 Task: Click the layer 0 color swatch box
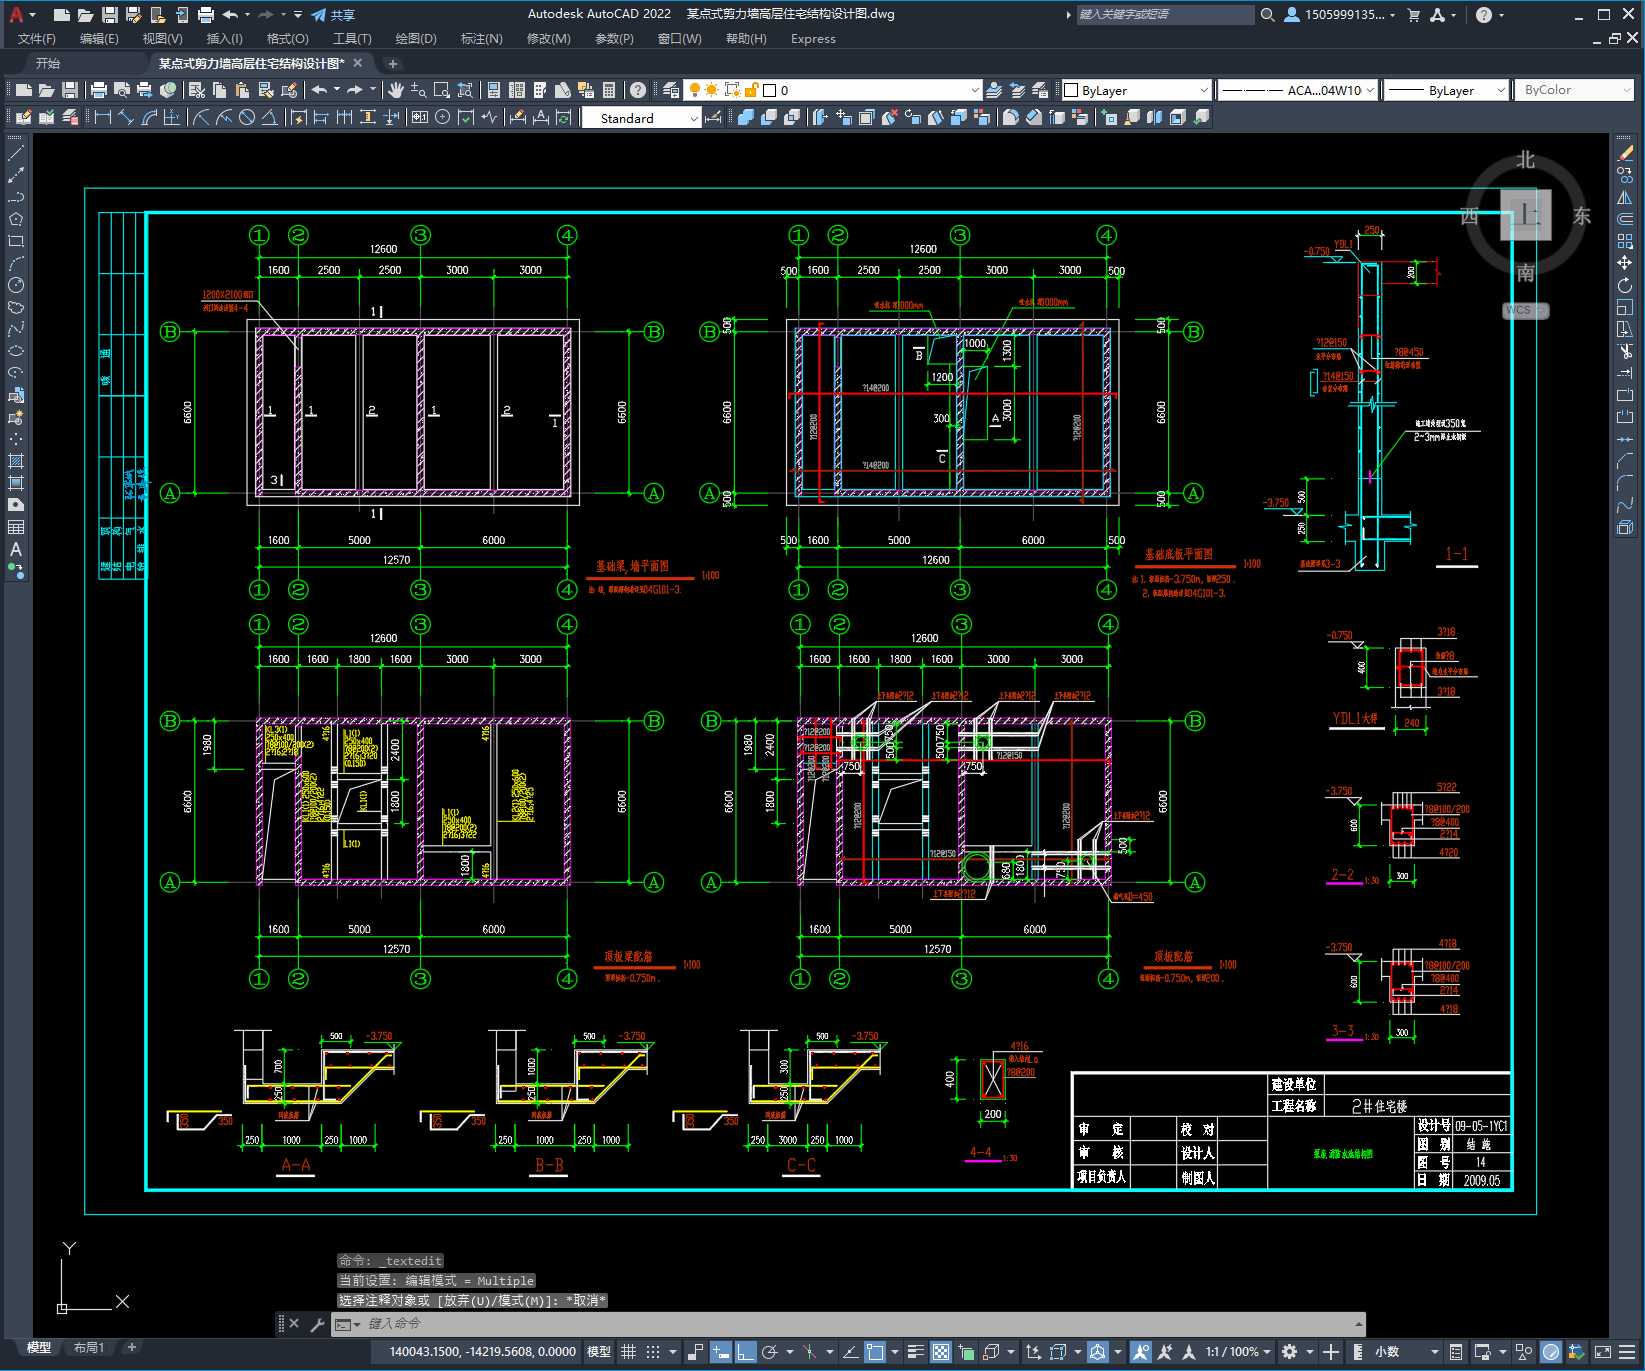[770, 90]
